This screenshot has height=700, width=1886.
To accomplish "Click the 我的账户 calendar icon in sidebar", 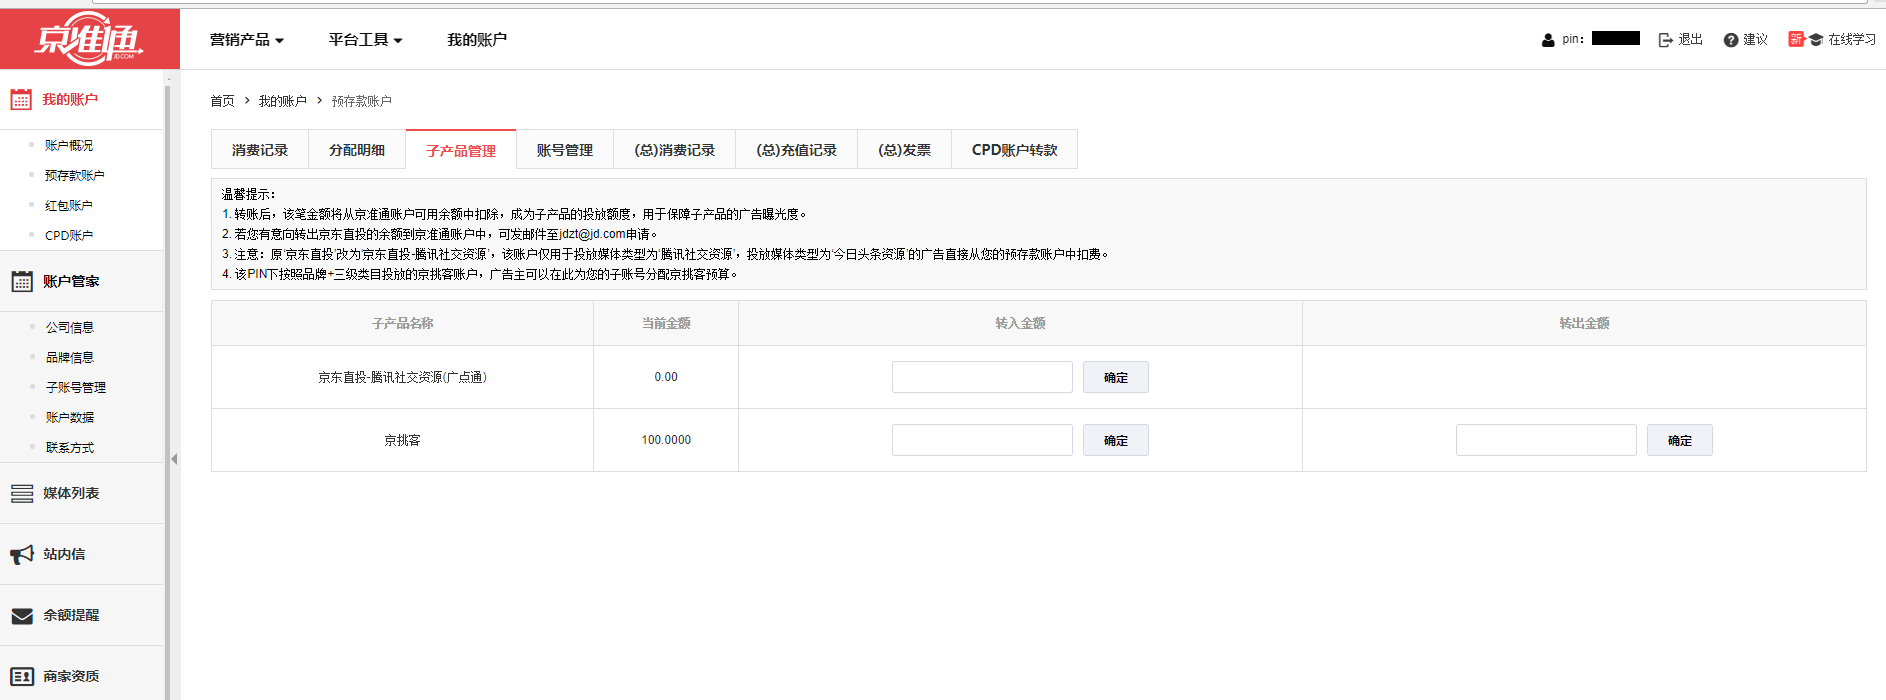I will pos(21,100).
